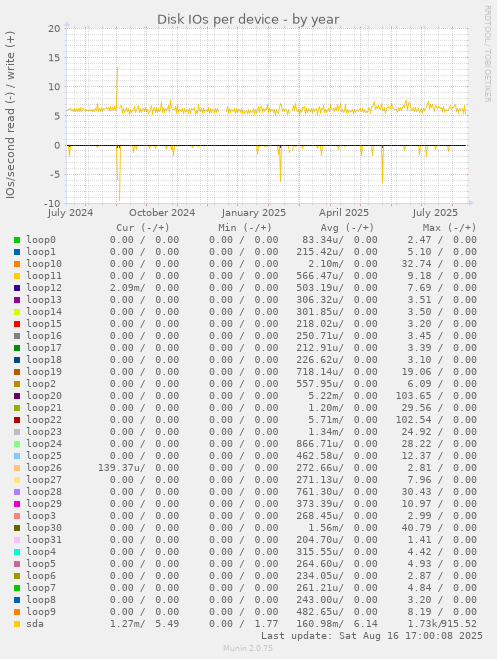Select the loop11 legend label

coord(44,276)
